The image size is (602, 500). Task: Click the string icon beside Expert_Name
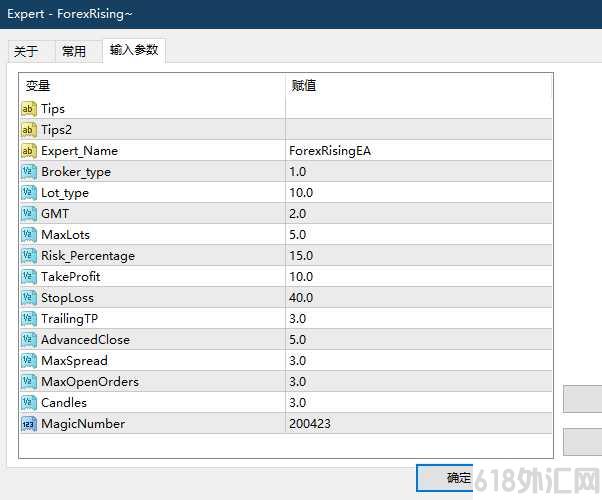point(29,151)
